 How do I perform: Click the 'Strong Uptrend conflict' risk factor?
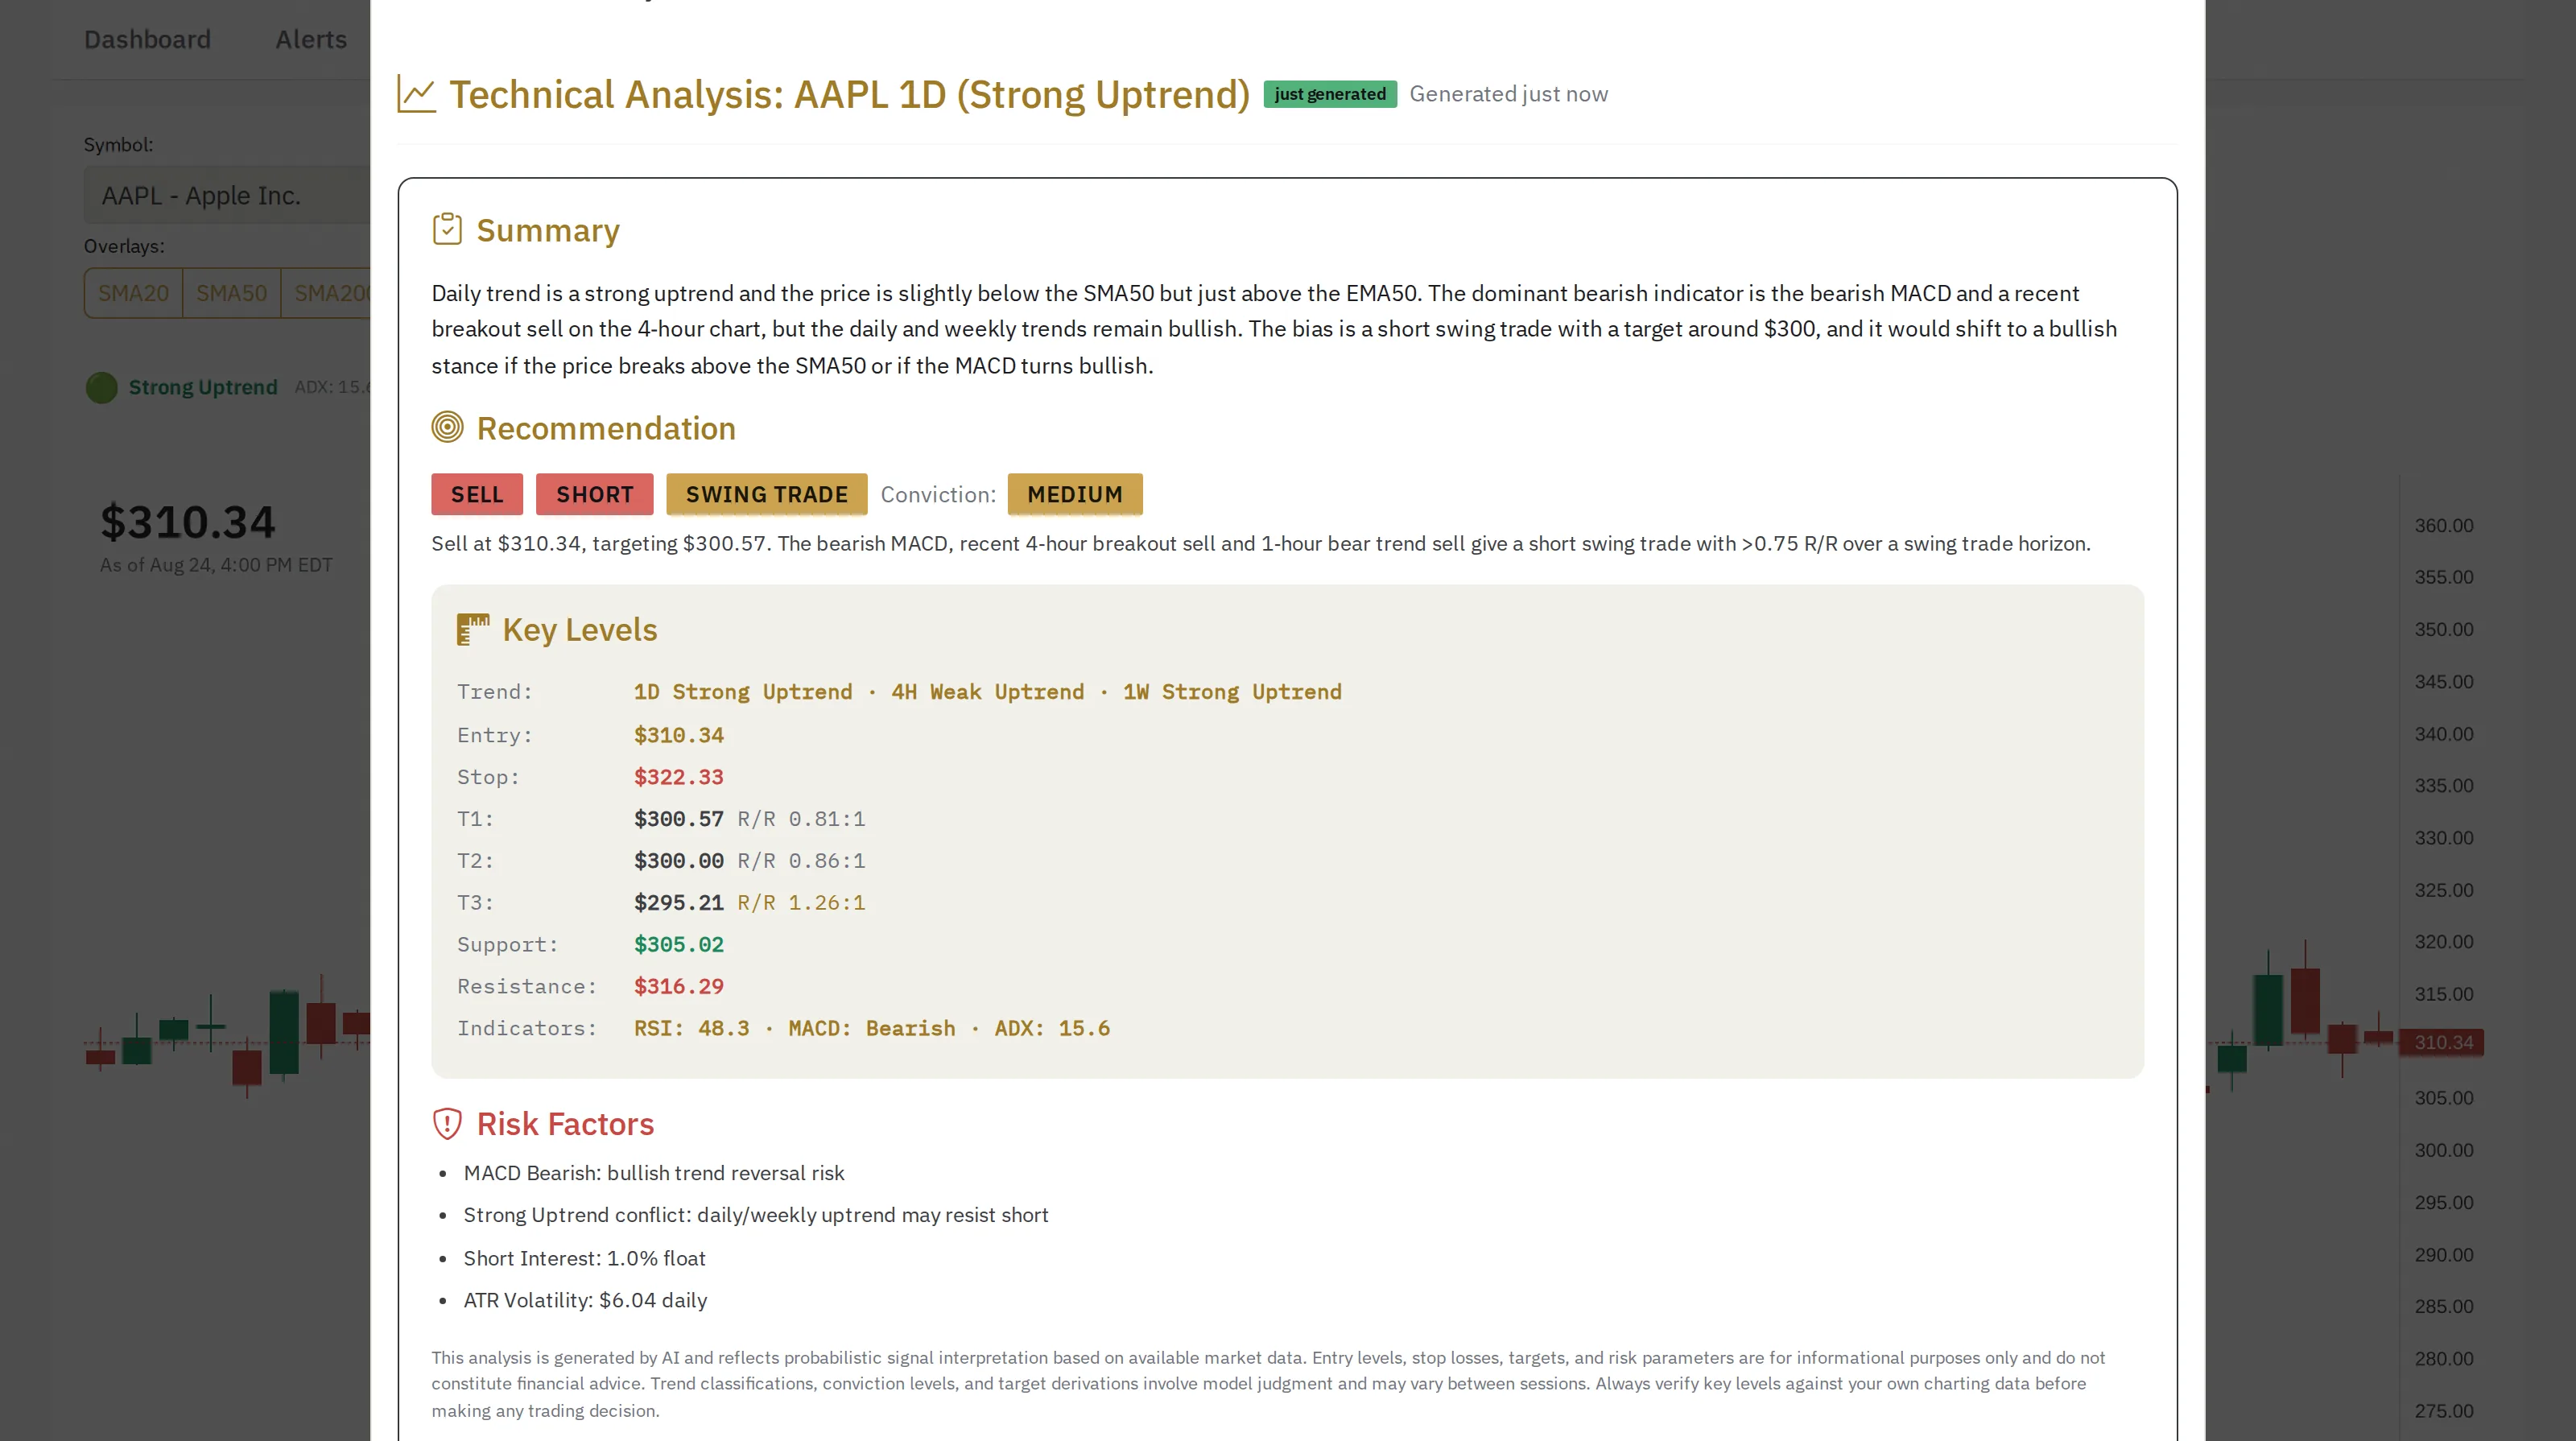tap(756, 1215)
